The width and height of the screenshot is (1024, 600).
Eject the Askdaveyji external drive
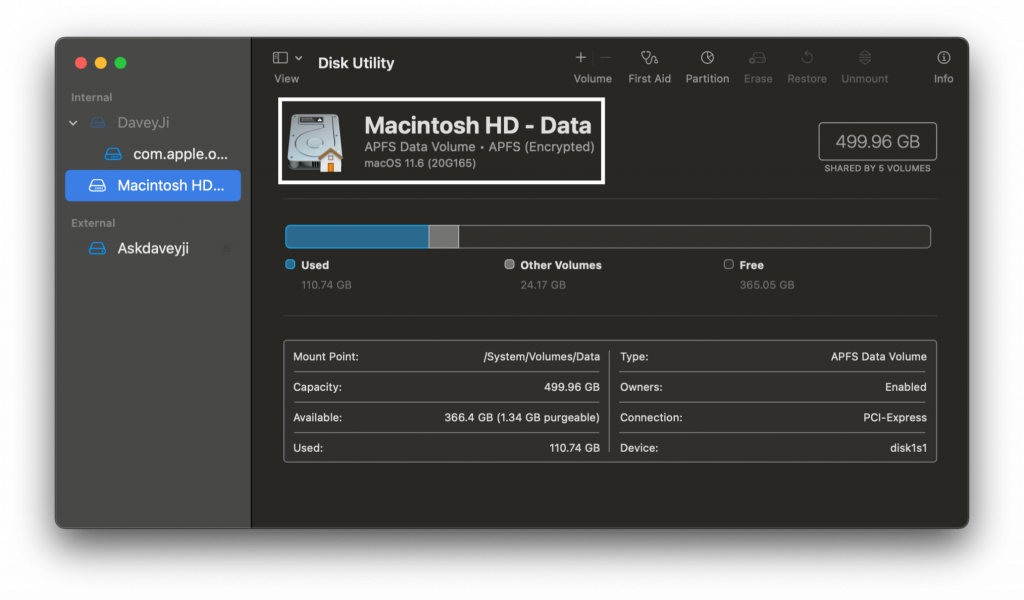[x=226, y=249]
